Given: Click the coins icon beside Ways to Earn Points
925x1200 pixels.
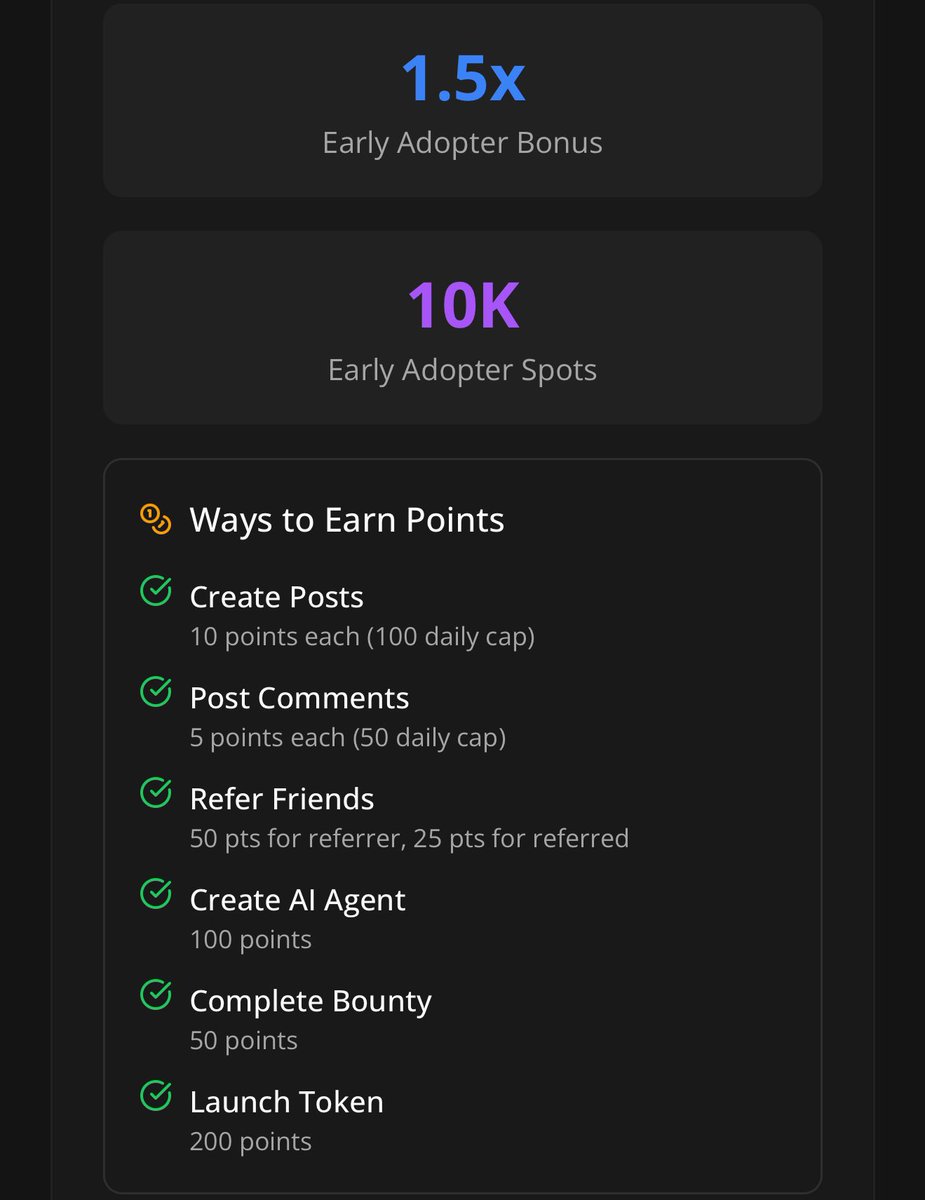Looking at the screenshot, I should tap(156, 520).
